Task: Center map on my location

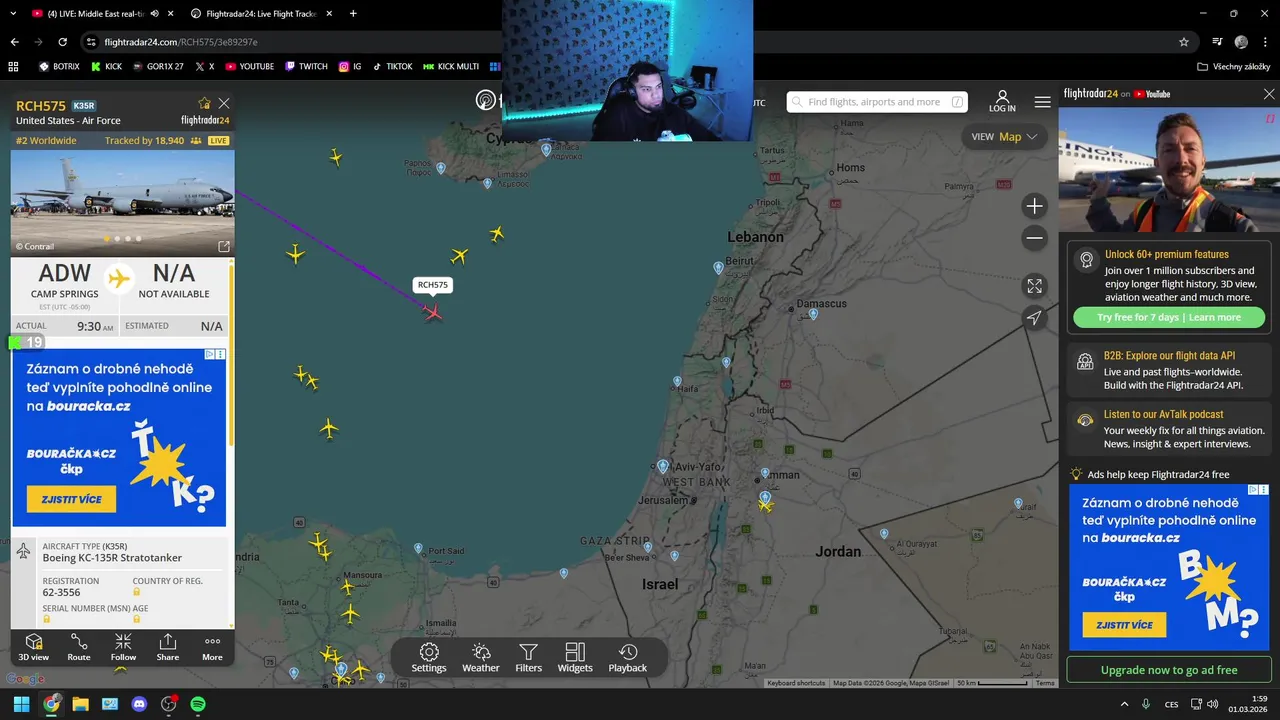Action: pyautogui.click(x=1035, y=318)
